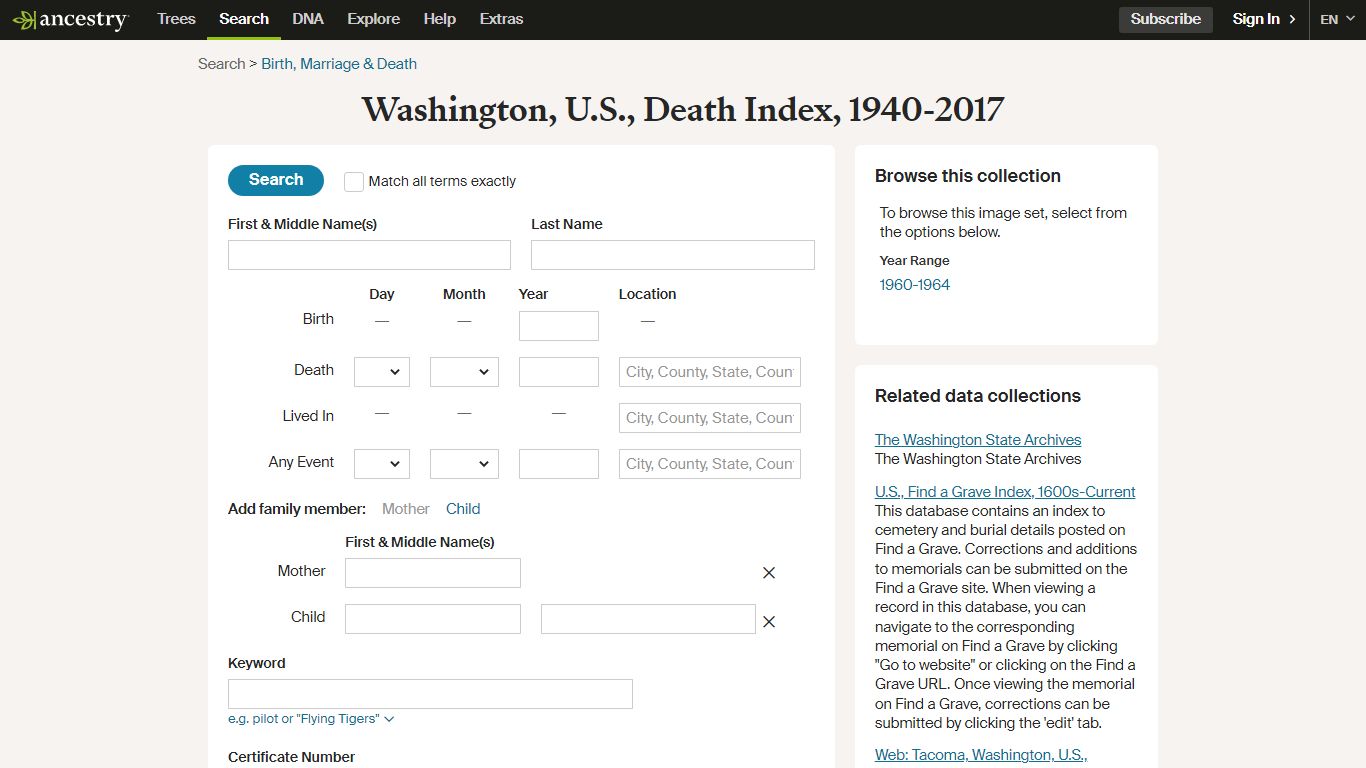The image size is (1366, 768).
Task: Open the Explore menu
Action: coord(373,19)
